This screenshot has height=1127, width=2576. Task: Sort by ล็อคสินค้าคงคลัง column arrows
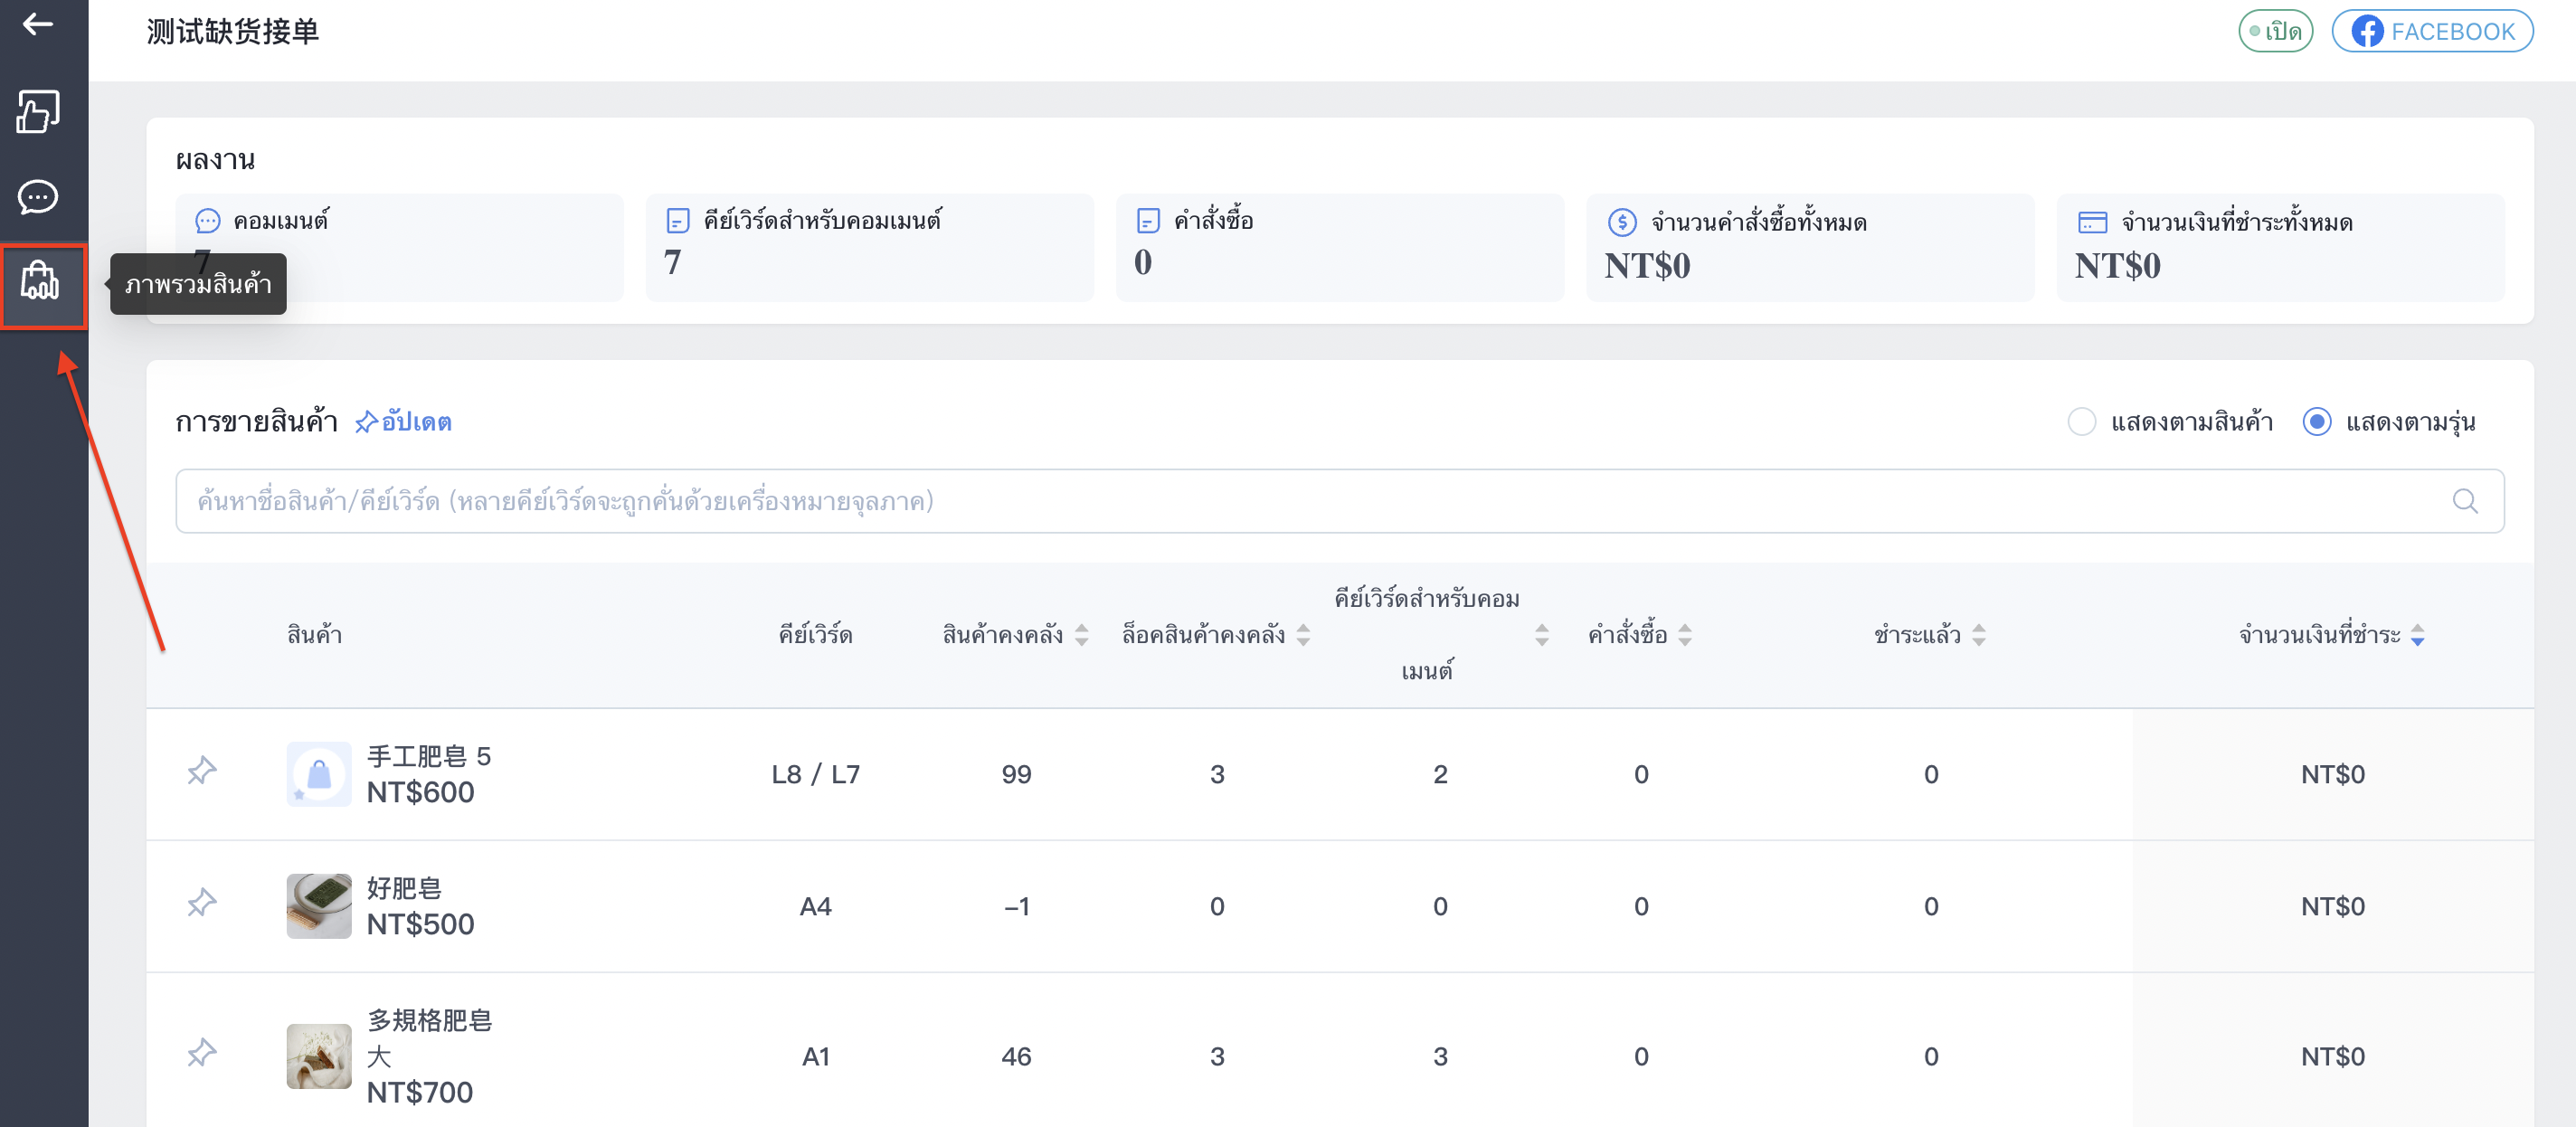pos(1303,635)
